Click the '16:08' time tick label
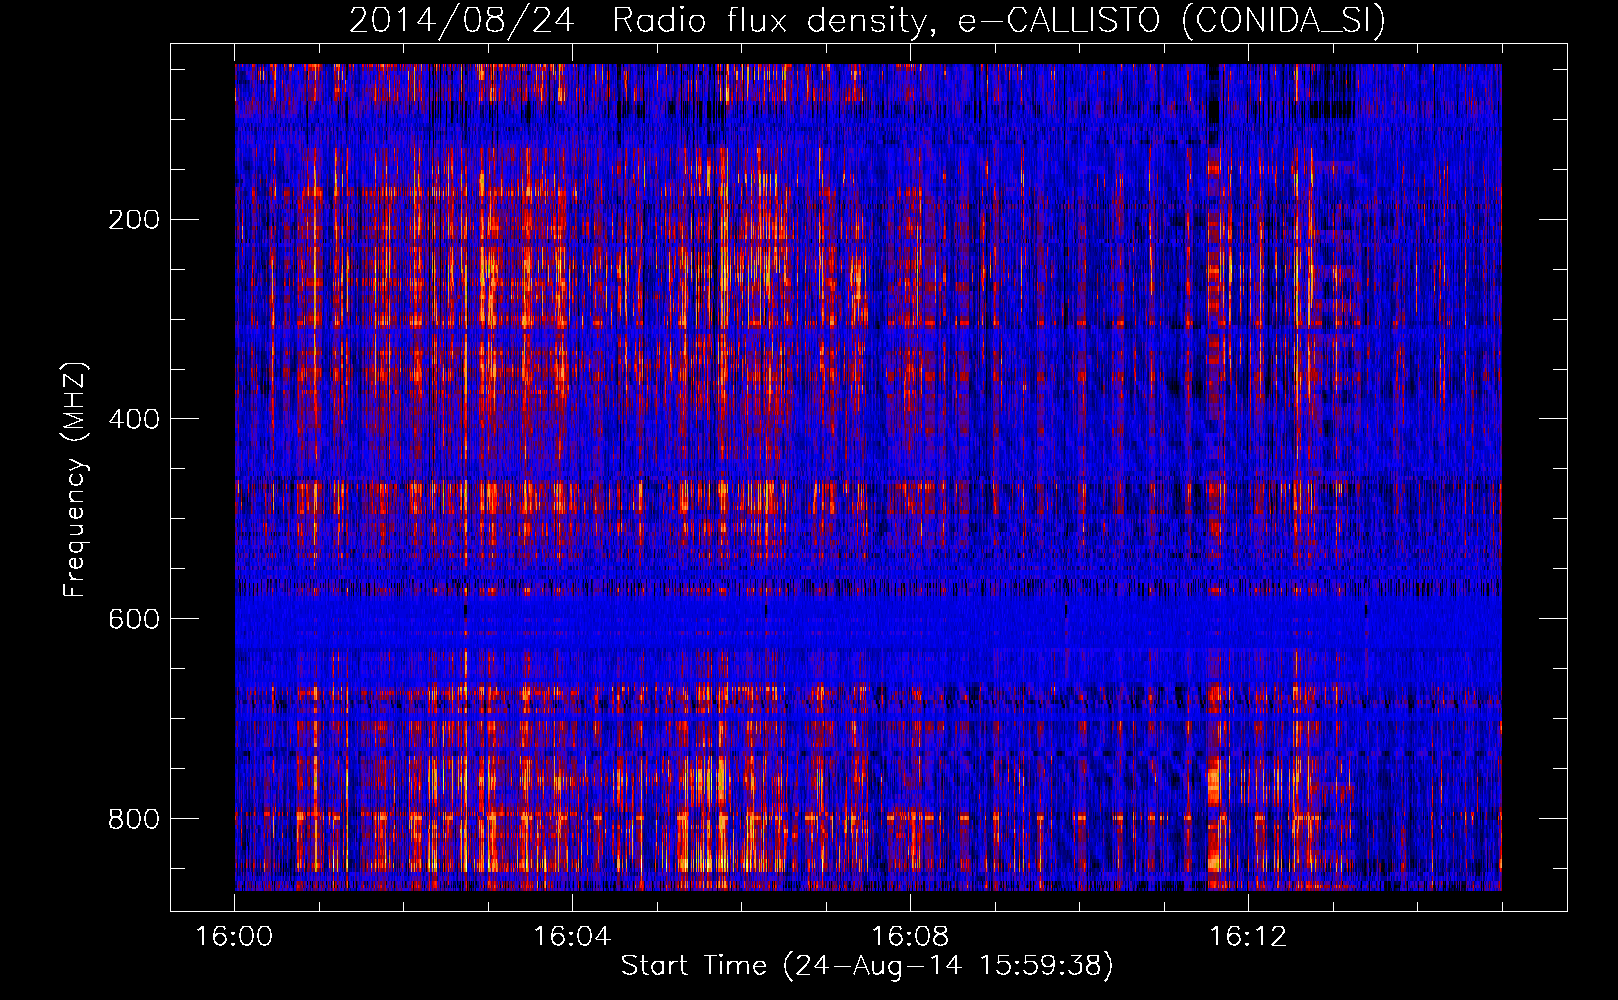This screenshot has width=1618, height=1000. click(x=910, y=937)
